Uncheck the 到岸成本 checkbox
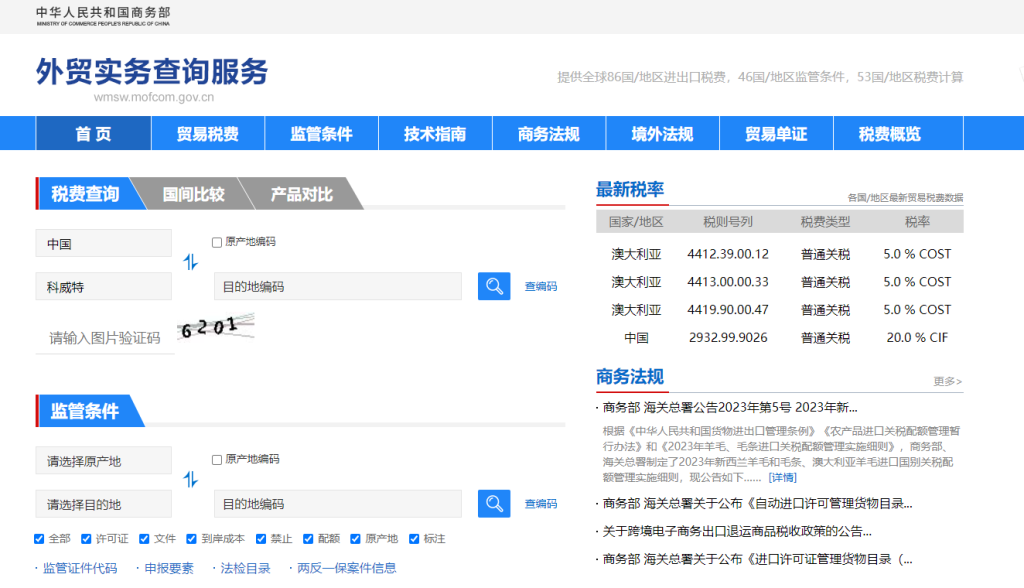 [191, 539]
